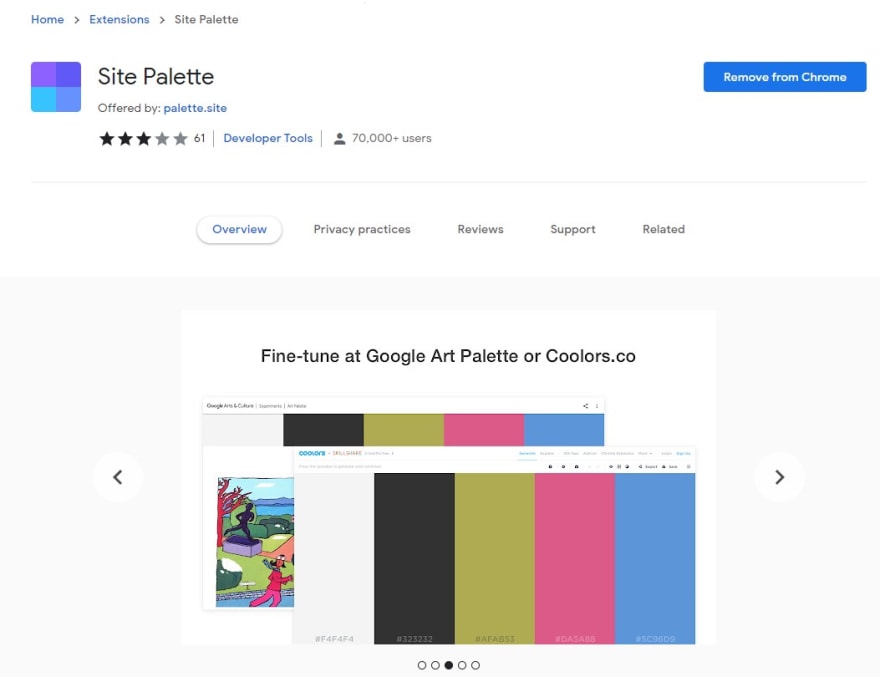Click the Site Palette title heading
This screenshot has width=880, height=677.
156,77
